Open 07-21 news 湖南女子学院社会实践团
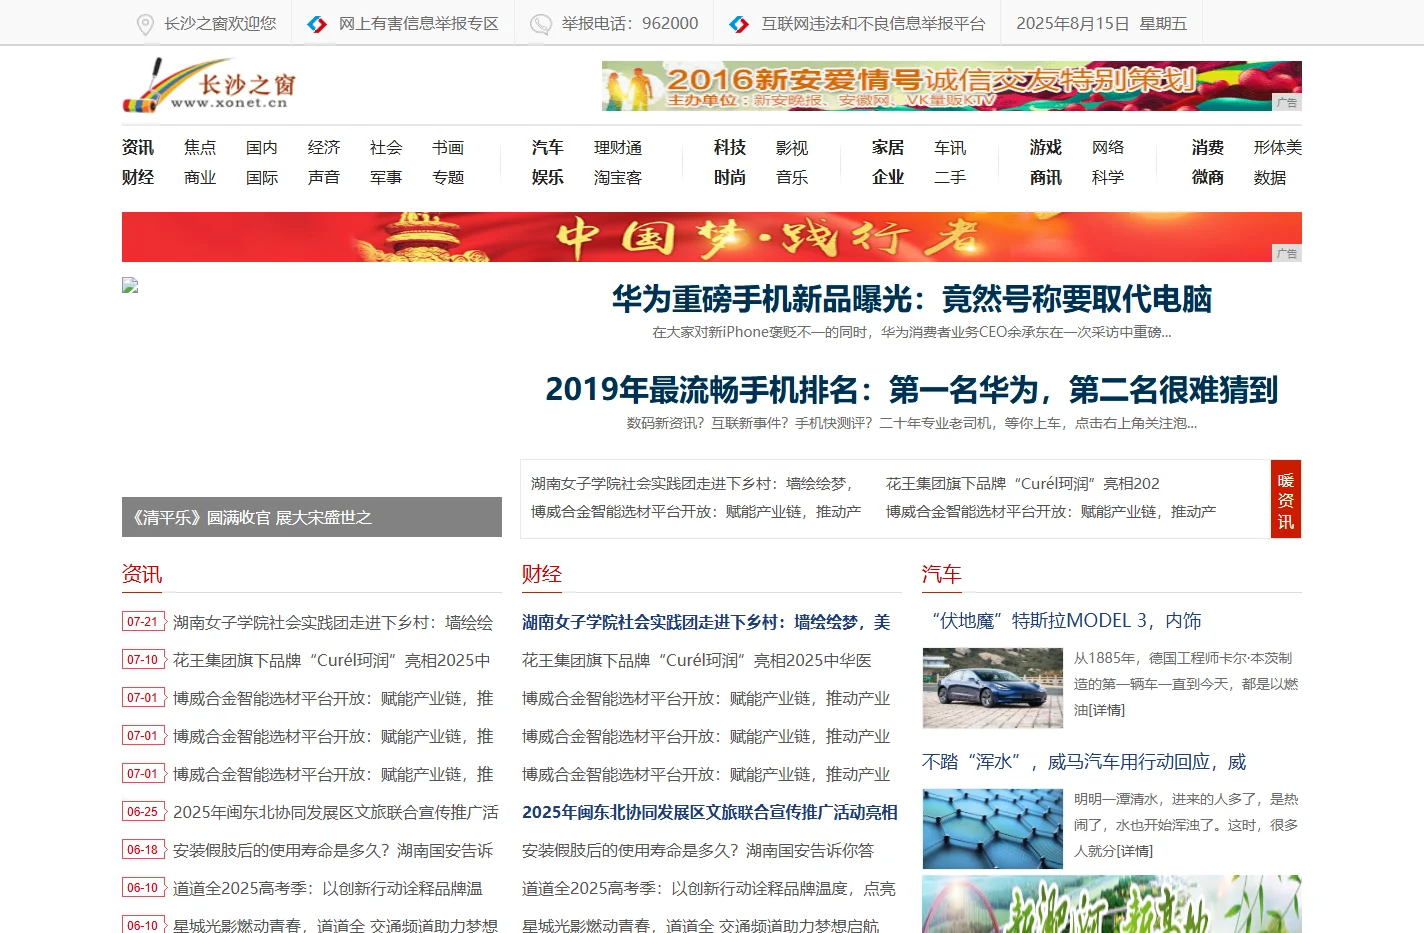The width and height of the screenshot is (1424, 933). pos(333,622)
